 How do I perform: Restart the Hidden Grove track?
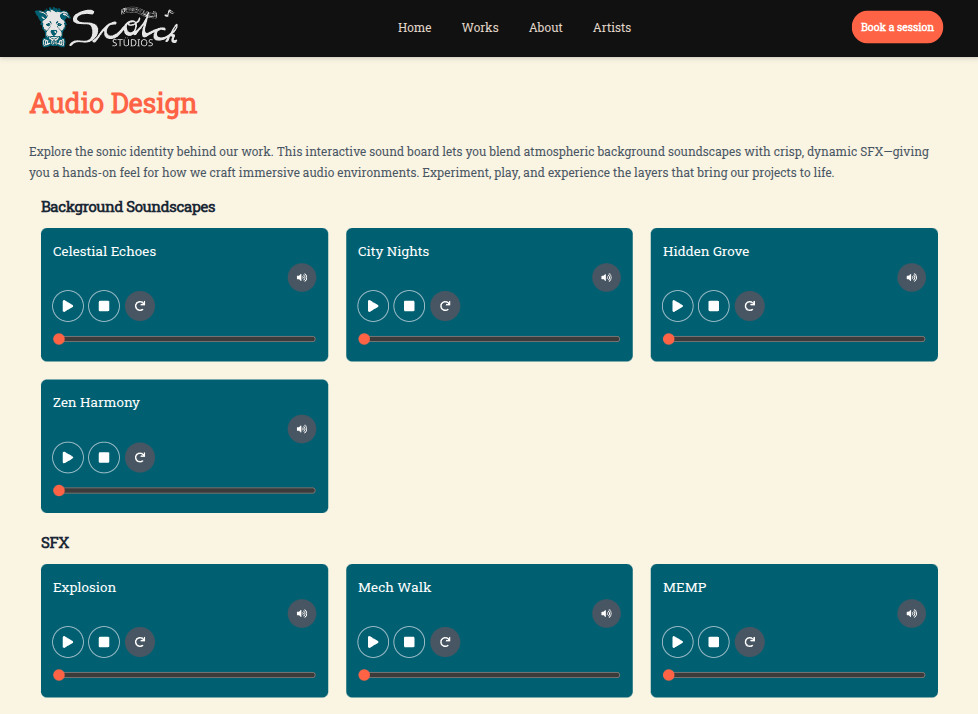coord(750,306)
